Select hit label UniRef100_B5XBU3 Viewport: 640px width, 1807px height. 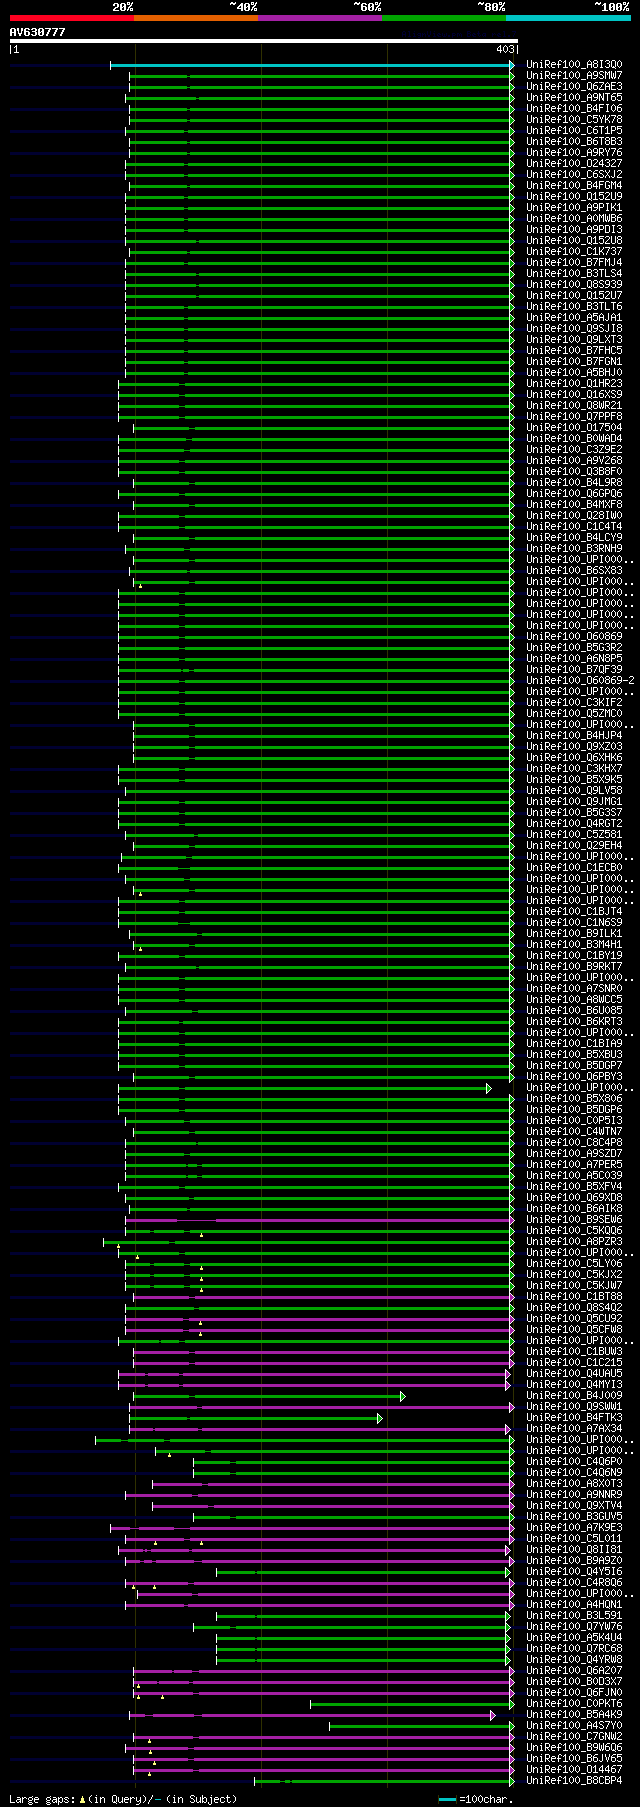[x=574, y=1055]
